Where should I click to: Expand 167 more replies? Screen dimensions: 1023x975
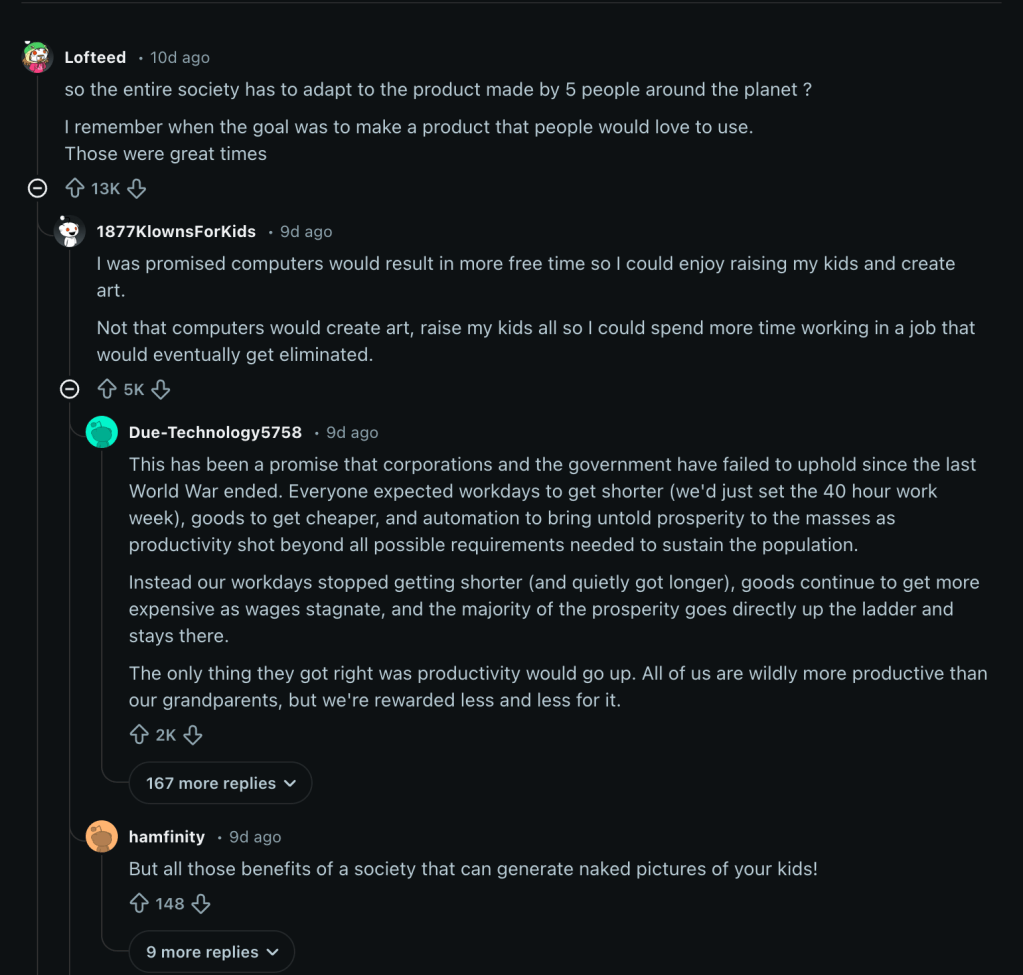pos(220,783)
